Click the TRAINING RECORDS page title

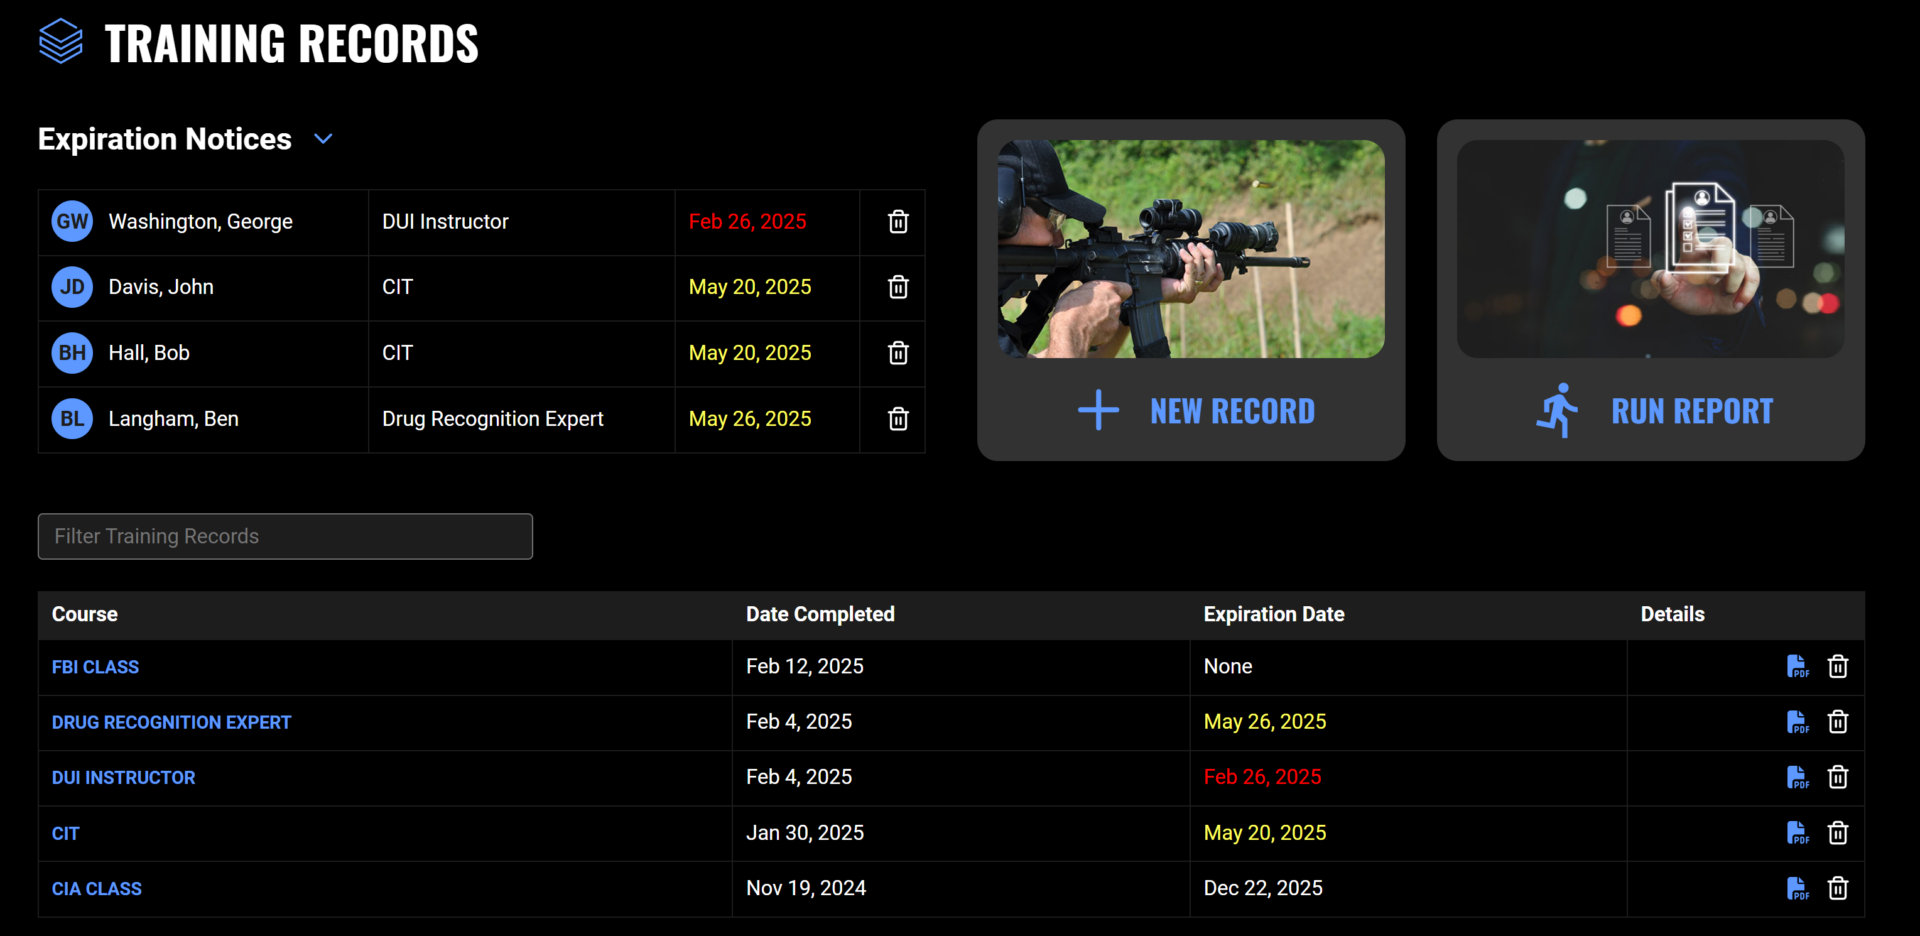click(x=291, y=44)
